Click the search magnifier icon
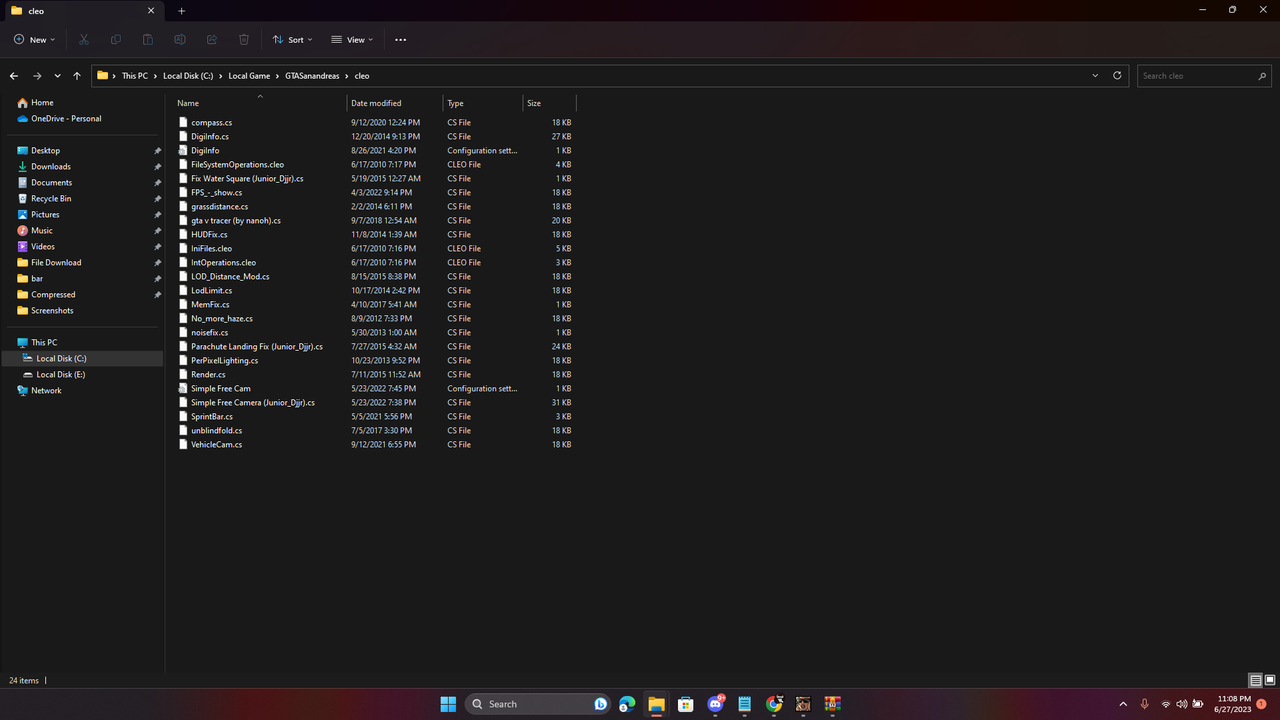1280x720 pixels. coord(1262,76)
